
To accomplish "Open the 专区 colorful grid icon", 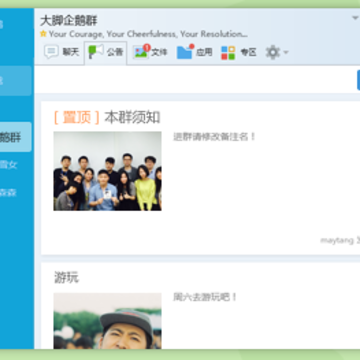I will click(x=228, y=53).
